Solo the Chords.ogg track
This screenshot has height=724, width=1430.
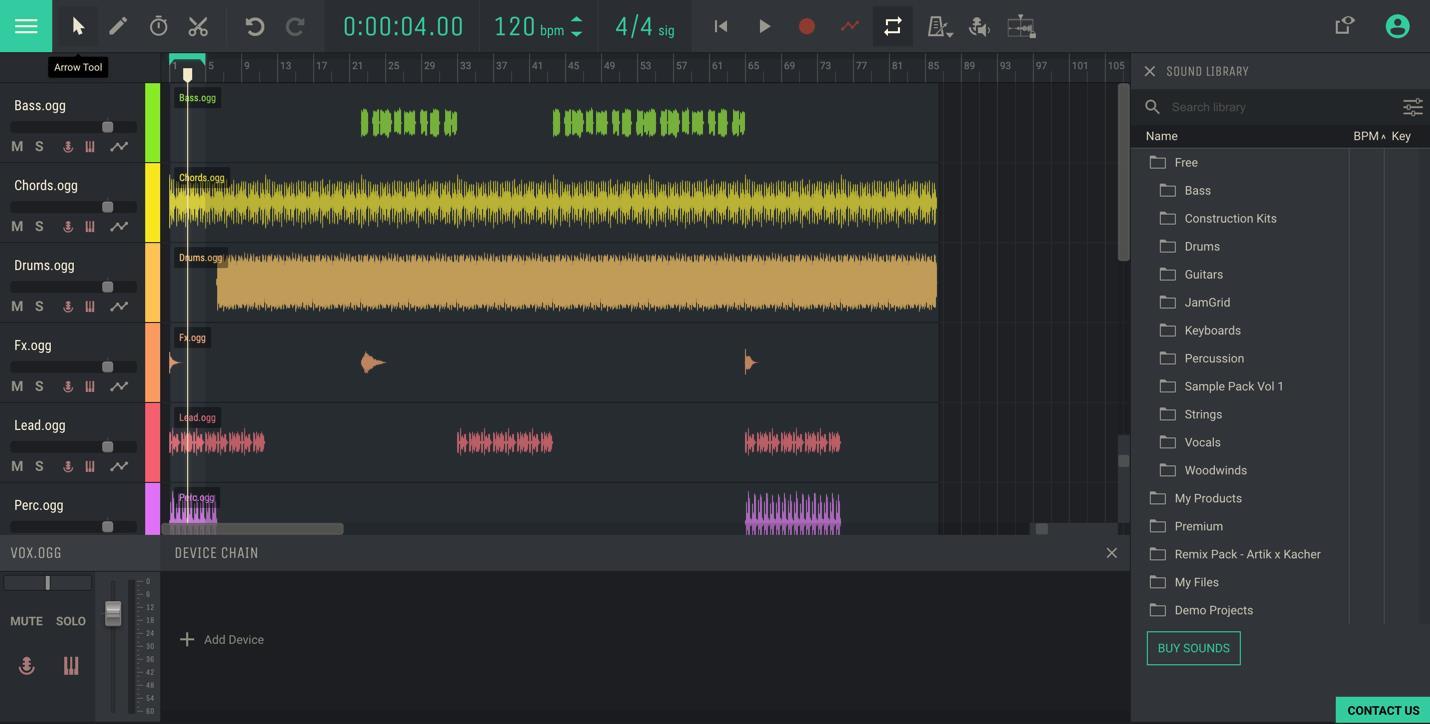pos(39,226)
